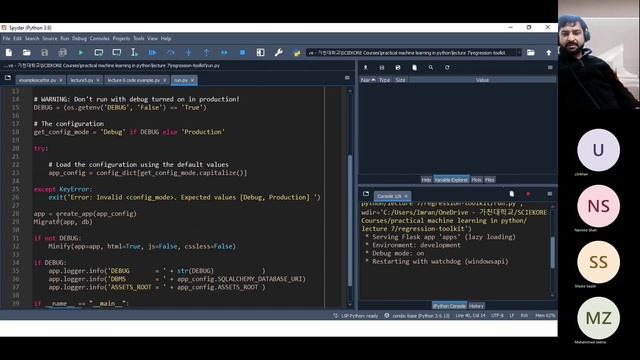The width and height of the screenshot is (640, 360).
Task: Run the current cell
Action: (99, 53)
